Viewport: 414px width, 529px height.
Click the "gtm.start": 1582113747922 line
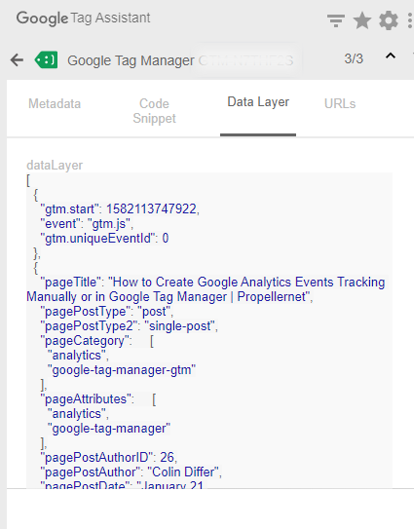click(120, 209)
